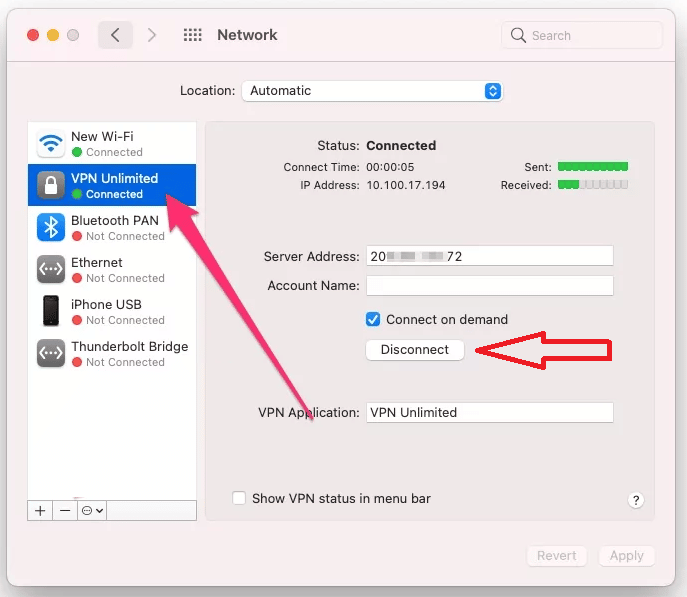Screen dimensions: 687x597
Task: Go back with the left chevron button
Action: click(115, 35)
